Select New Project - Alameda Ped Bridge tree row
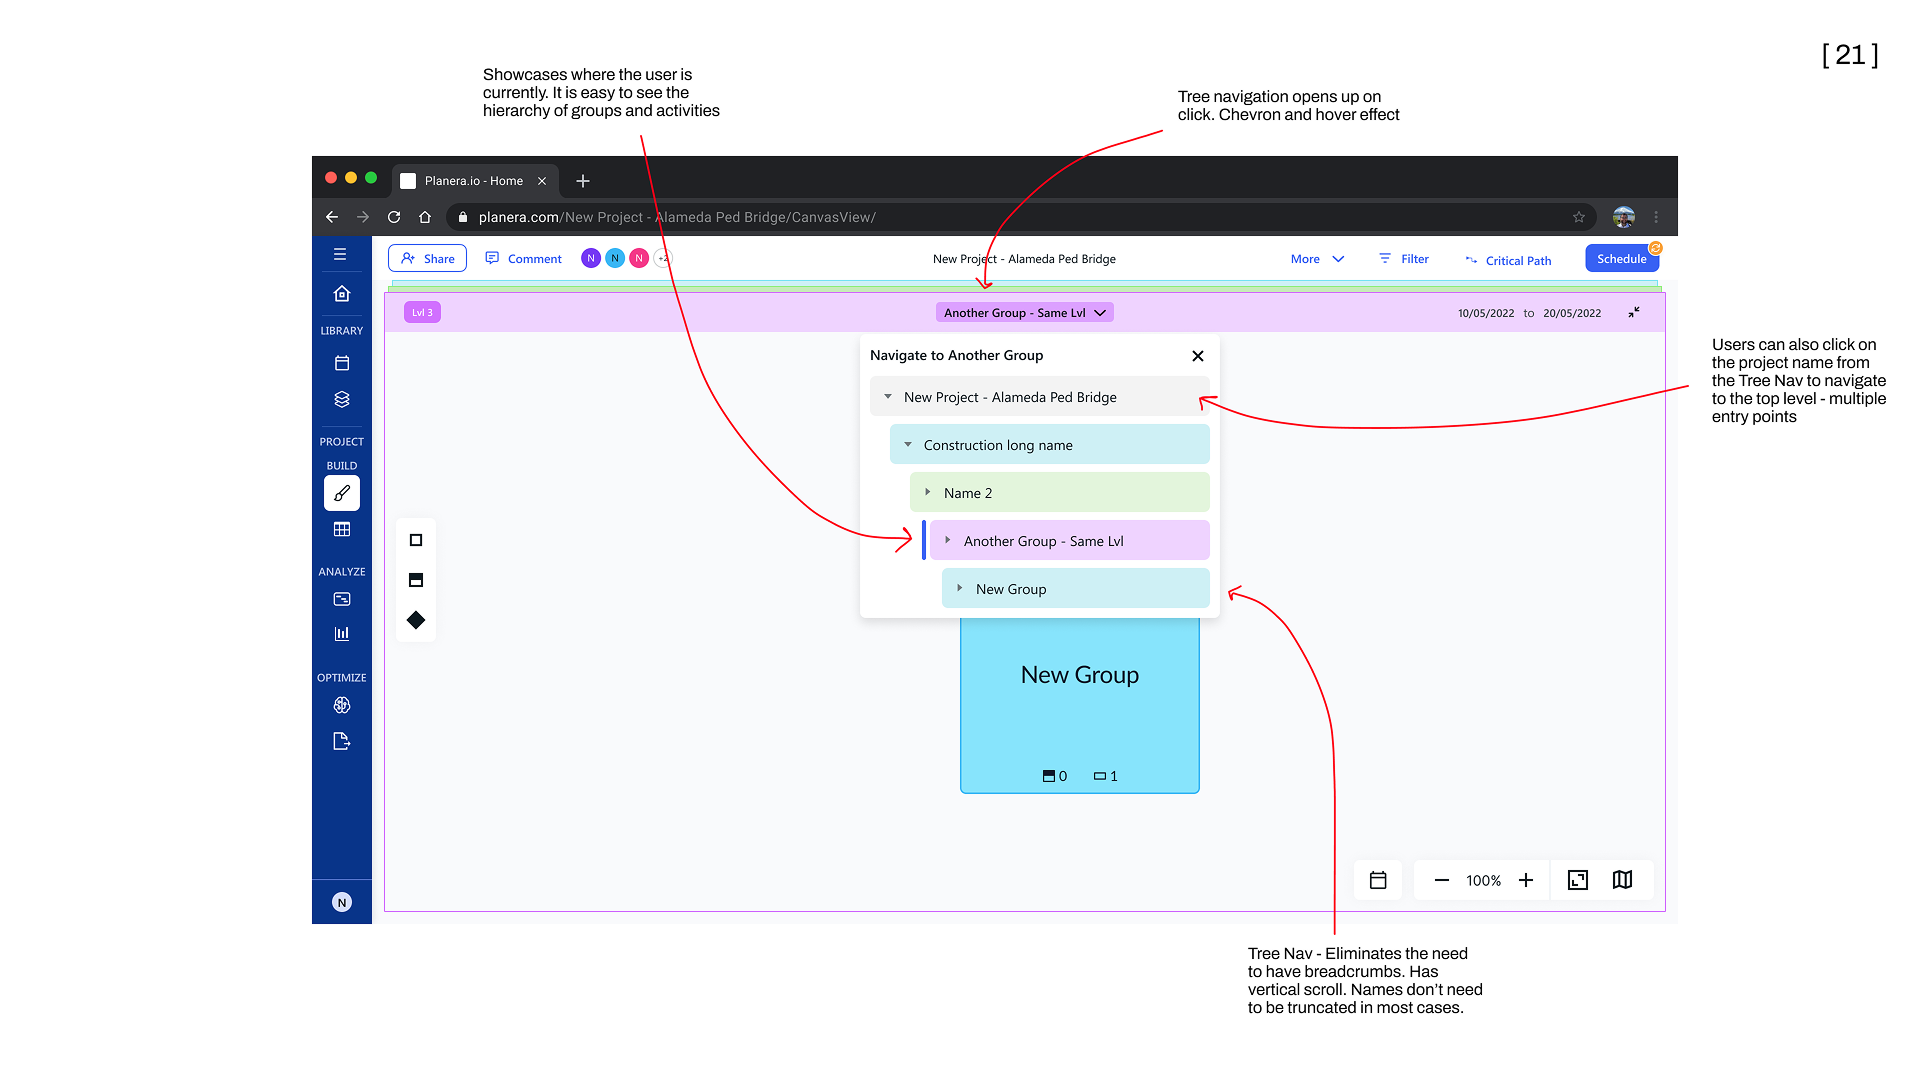This screenshot has height=1080, width=1920. (x=1040, y=396)
